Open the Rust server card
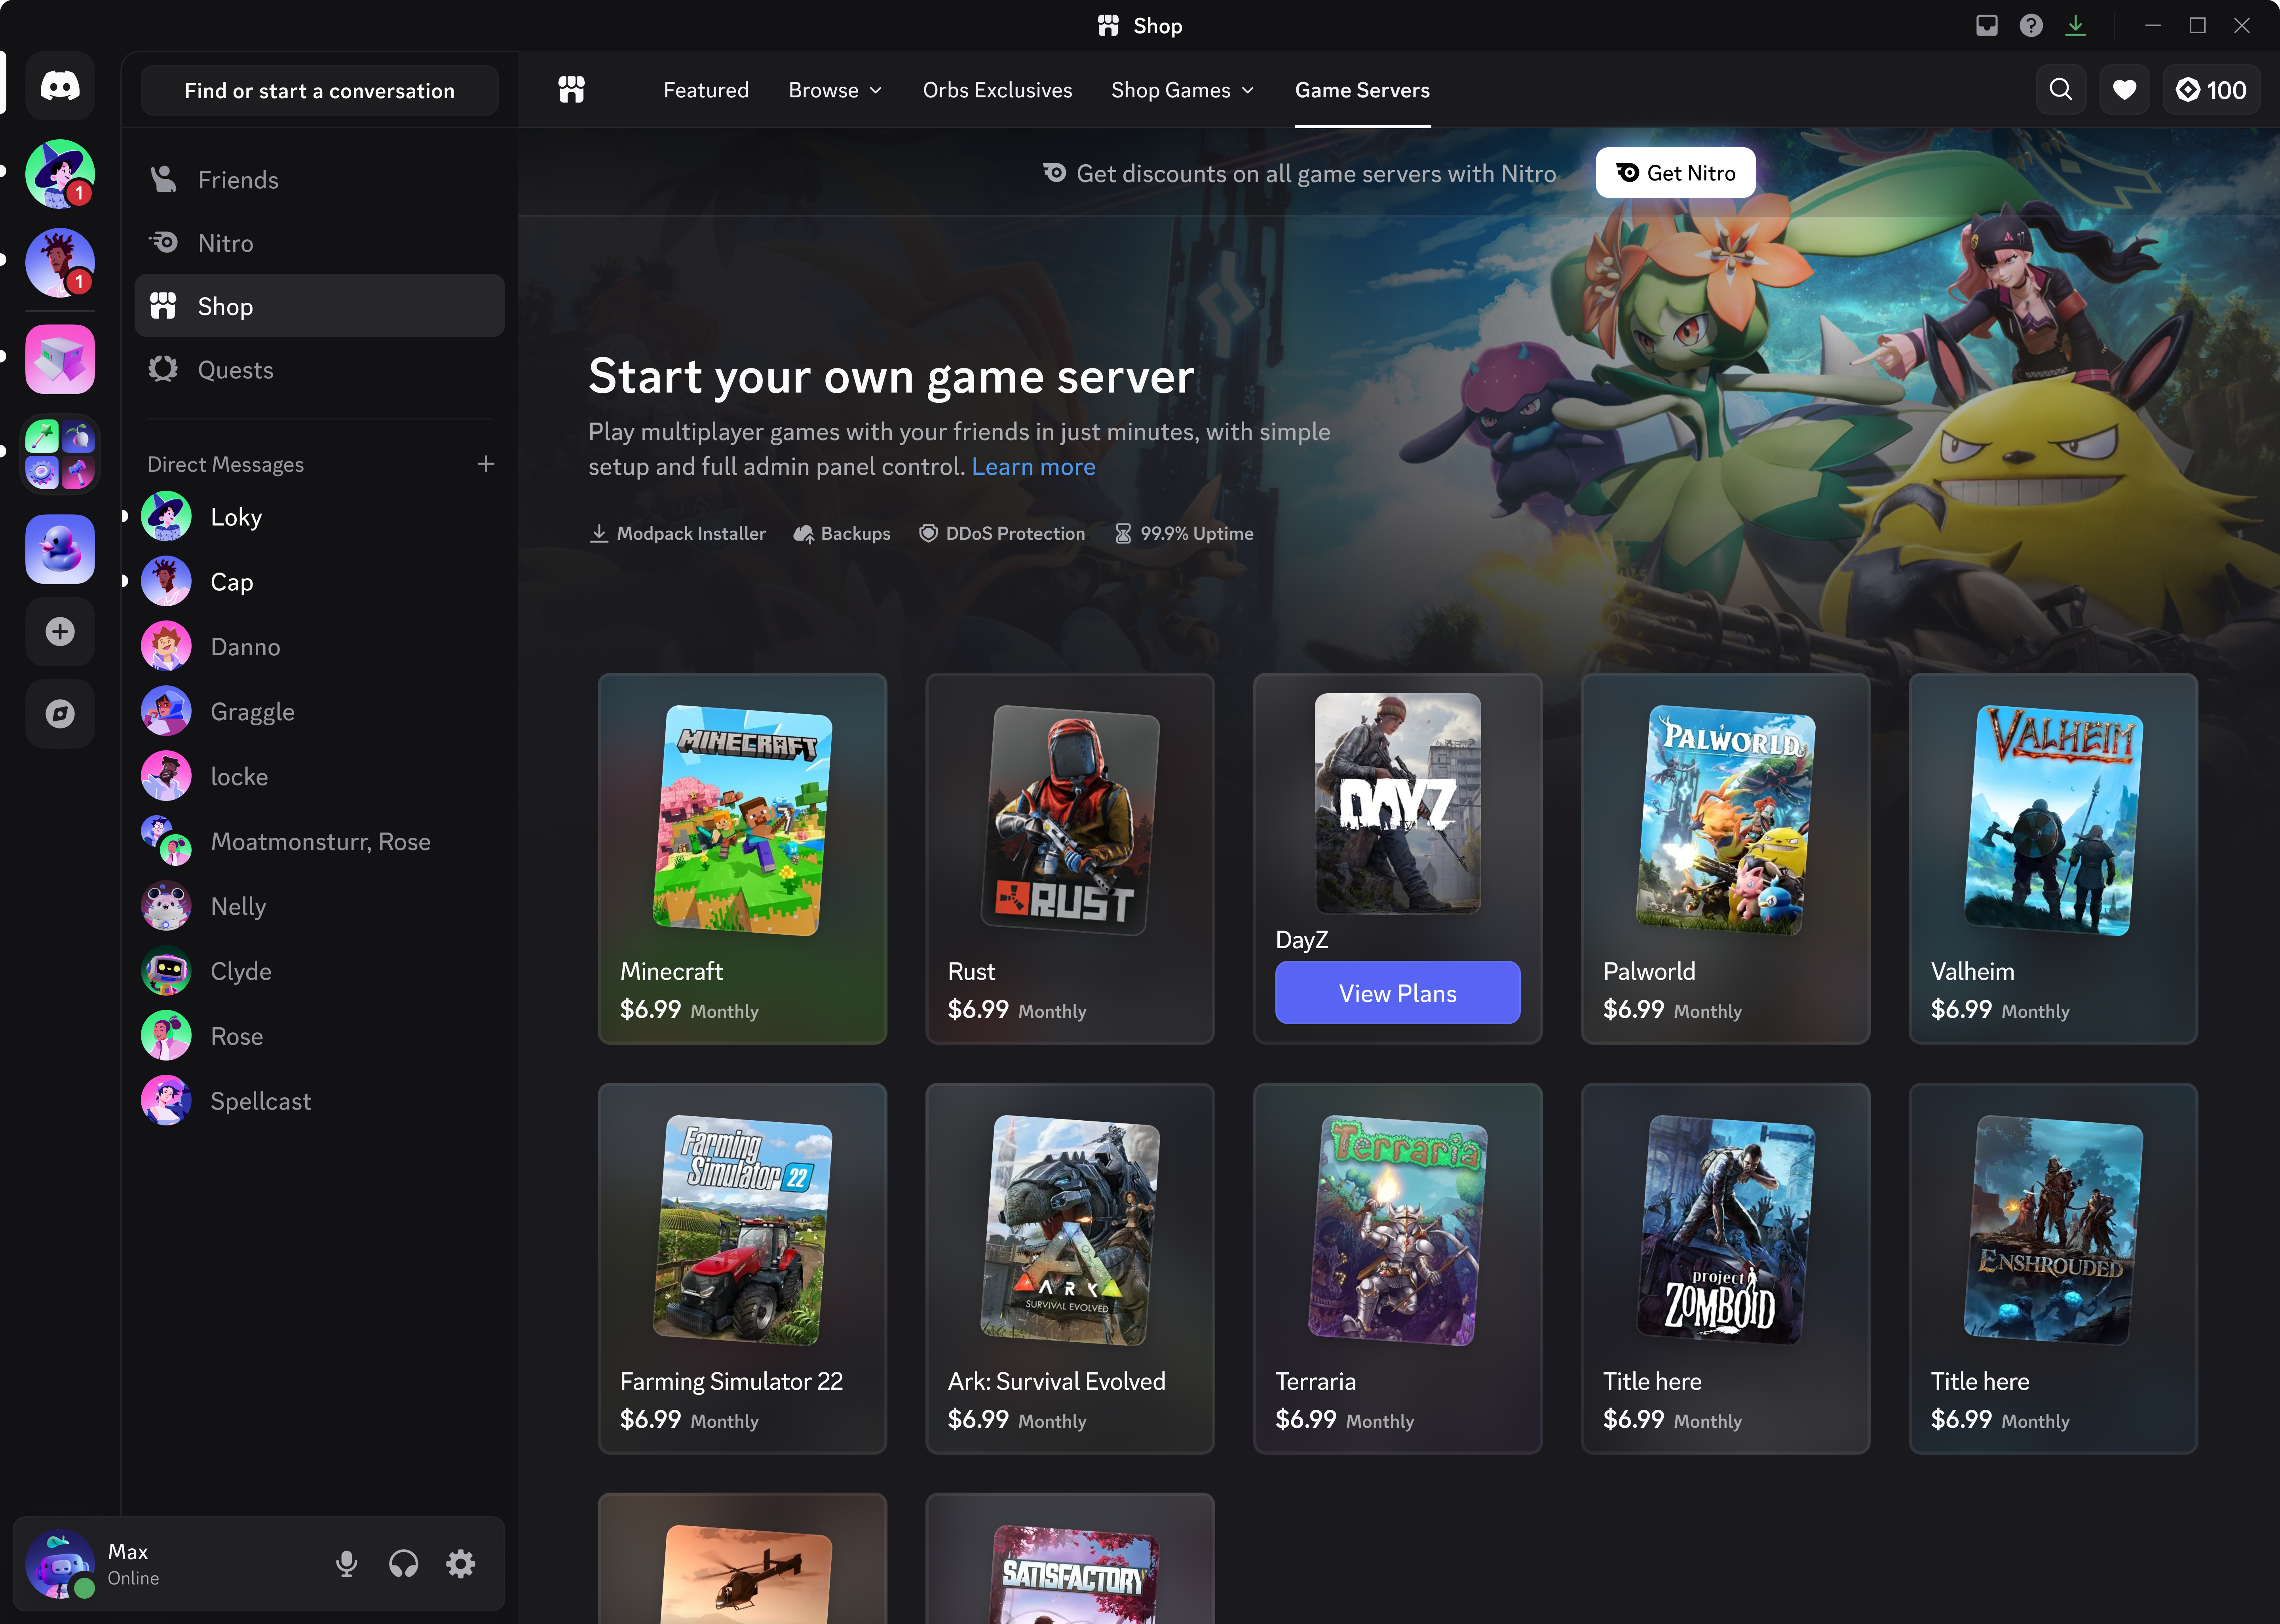 coord(1070,859)
